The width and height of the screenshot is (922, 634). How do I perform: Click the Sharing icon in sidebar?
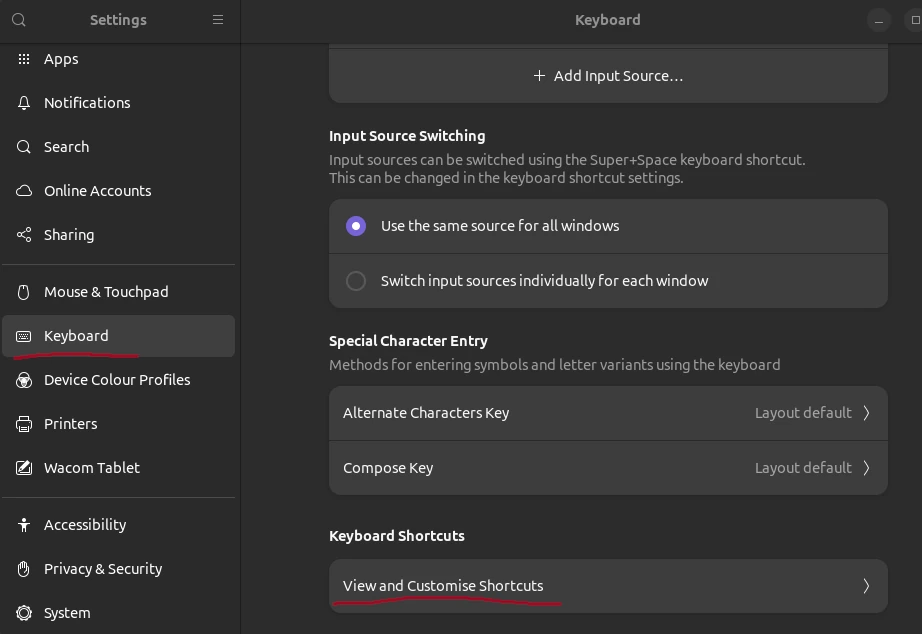(x=24, y=235)
